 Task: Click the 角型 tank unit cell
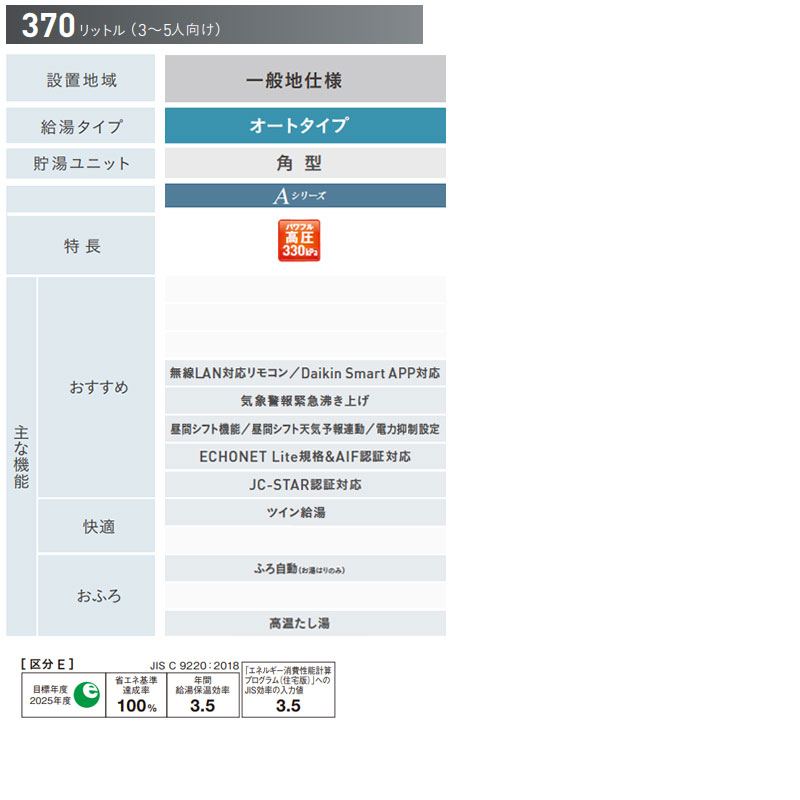[305, 163]
